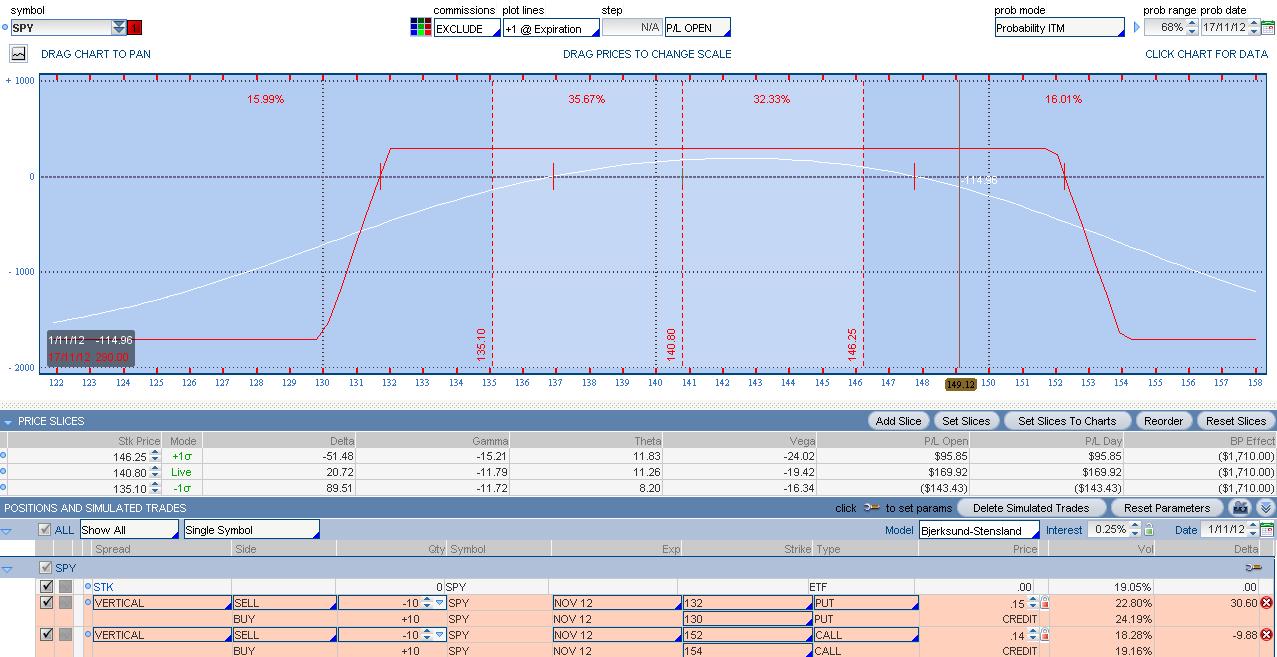Screen dimensions: 1277x657
Task: Open the commissions EXCLUDE dropdown
Action: pyautogui.click(x=466, y=28)
